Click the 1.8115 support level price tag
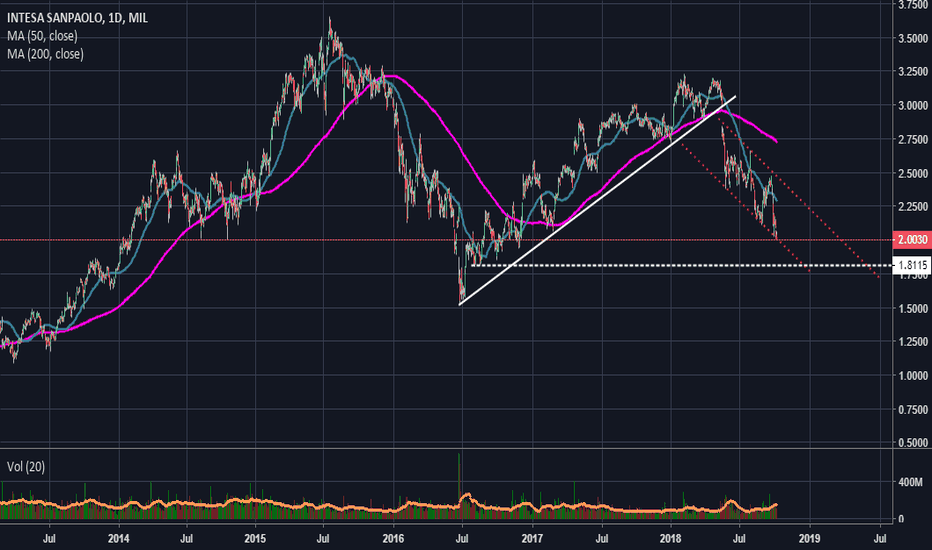Screen dimensions: 932x550 pos(912,265)
